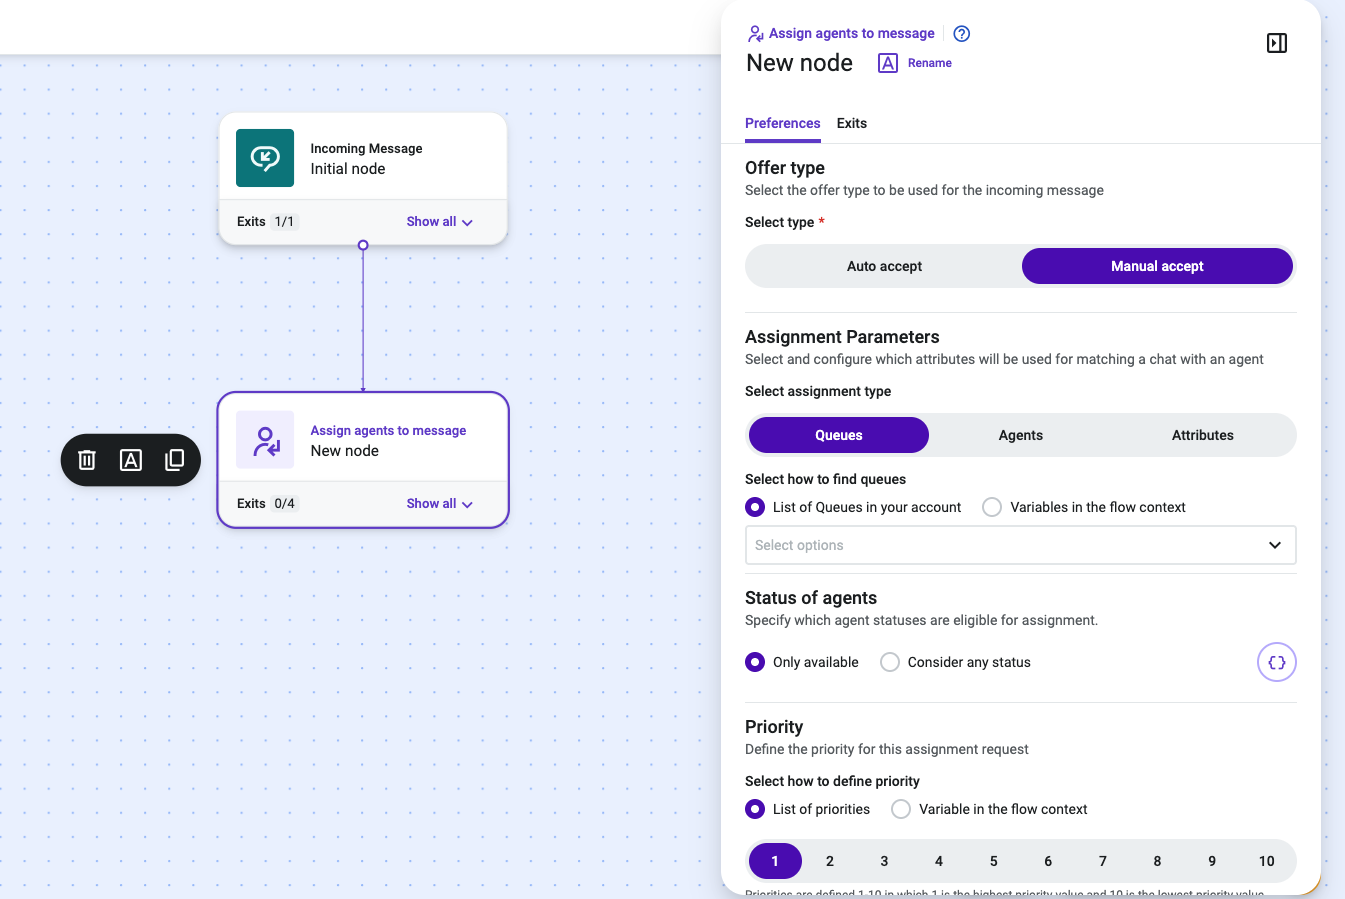Collapse the side panel icon
This screenshot has height=899, width=1345.
(x=1277, y=43)
